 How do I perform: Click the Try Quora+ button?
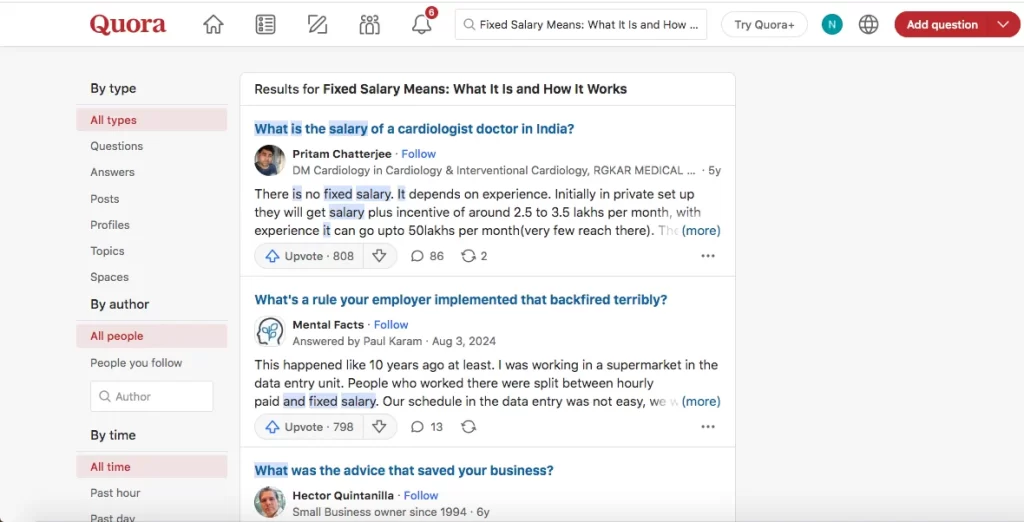pos(764,25)
